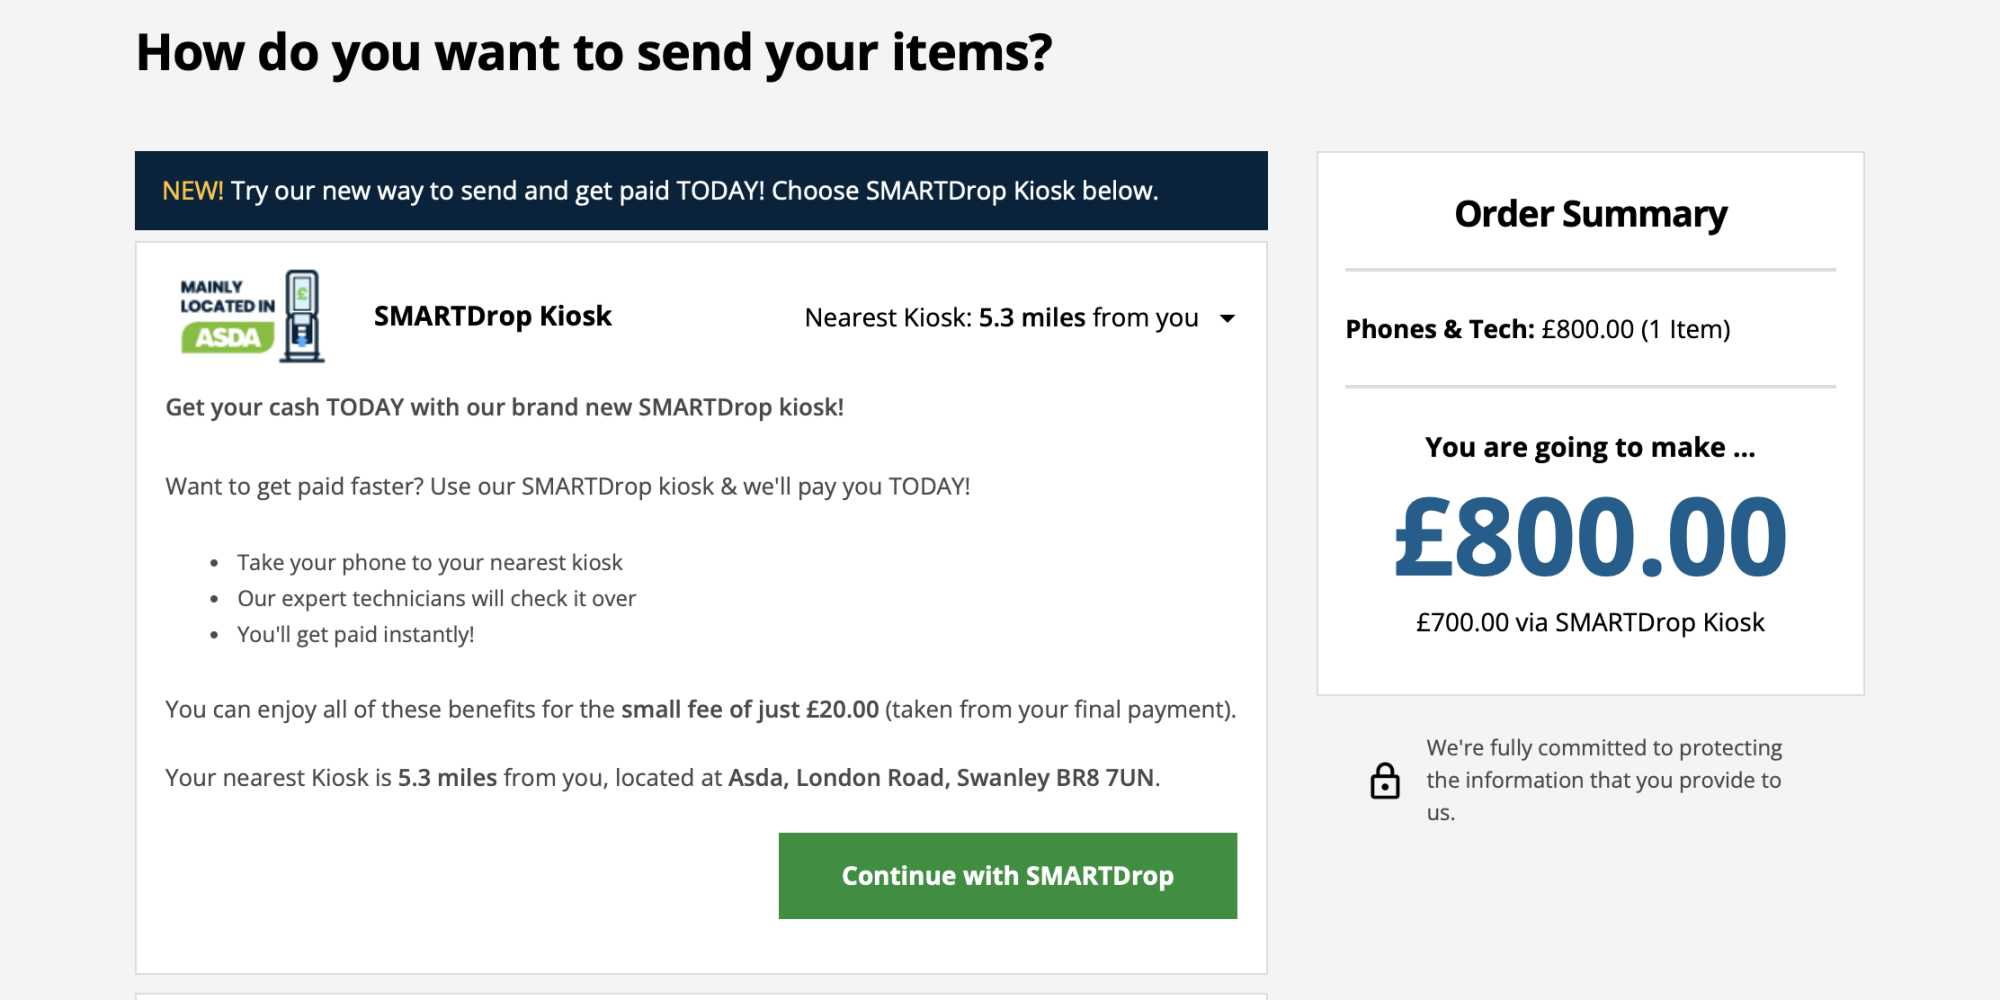Click the Asda, London Road, Swanley address
The image size is (2000, 1000).
[941, 778]
